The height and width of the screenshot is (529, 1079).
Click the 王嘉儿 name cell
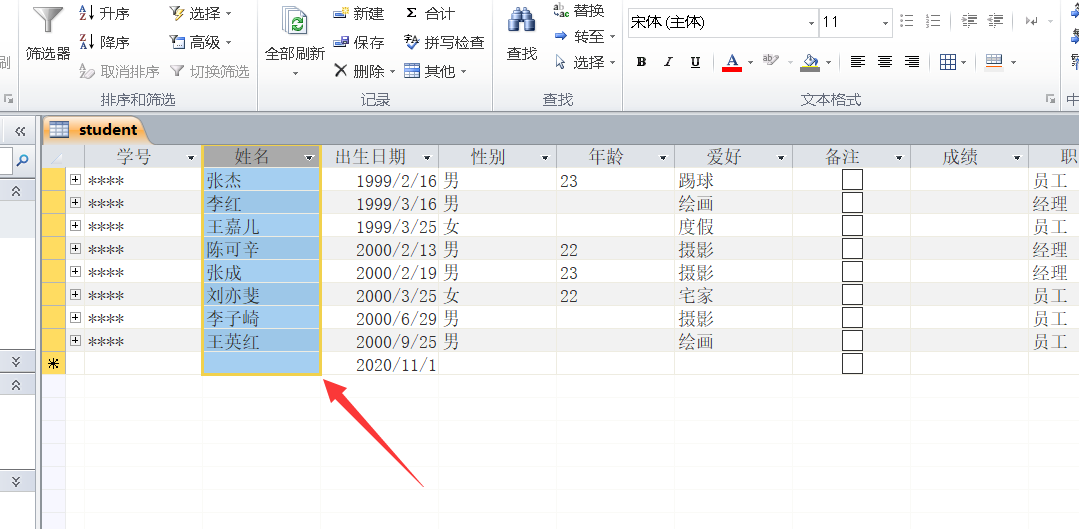[260, 226]
